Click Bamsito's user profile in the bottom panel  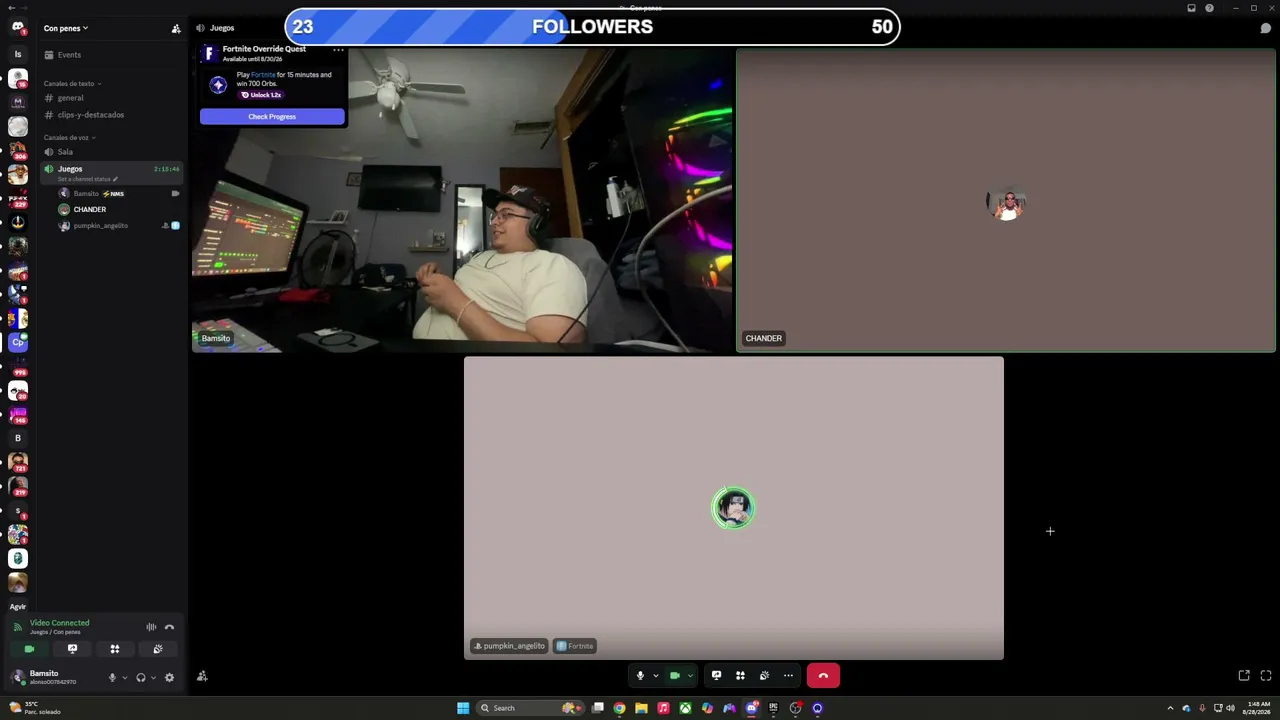tap(53, 677)
